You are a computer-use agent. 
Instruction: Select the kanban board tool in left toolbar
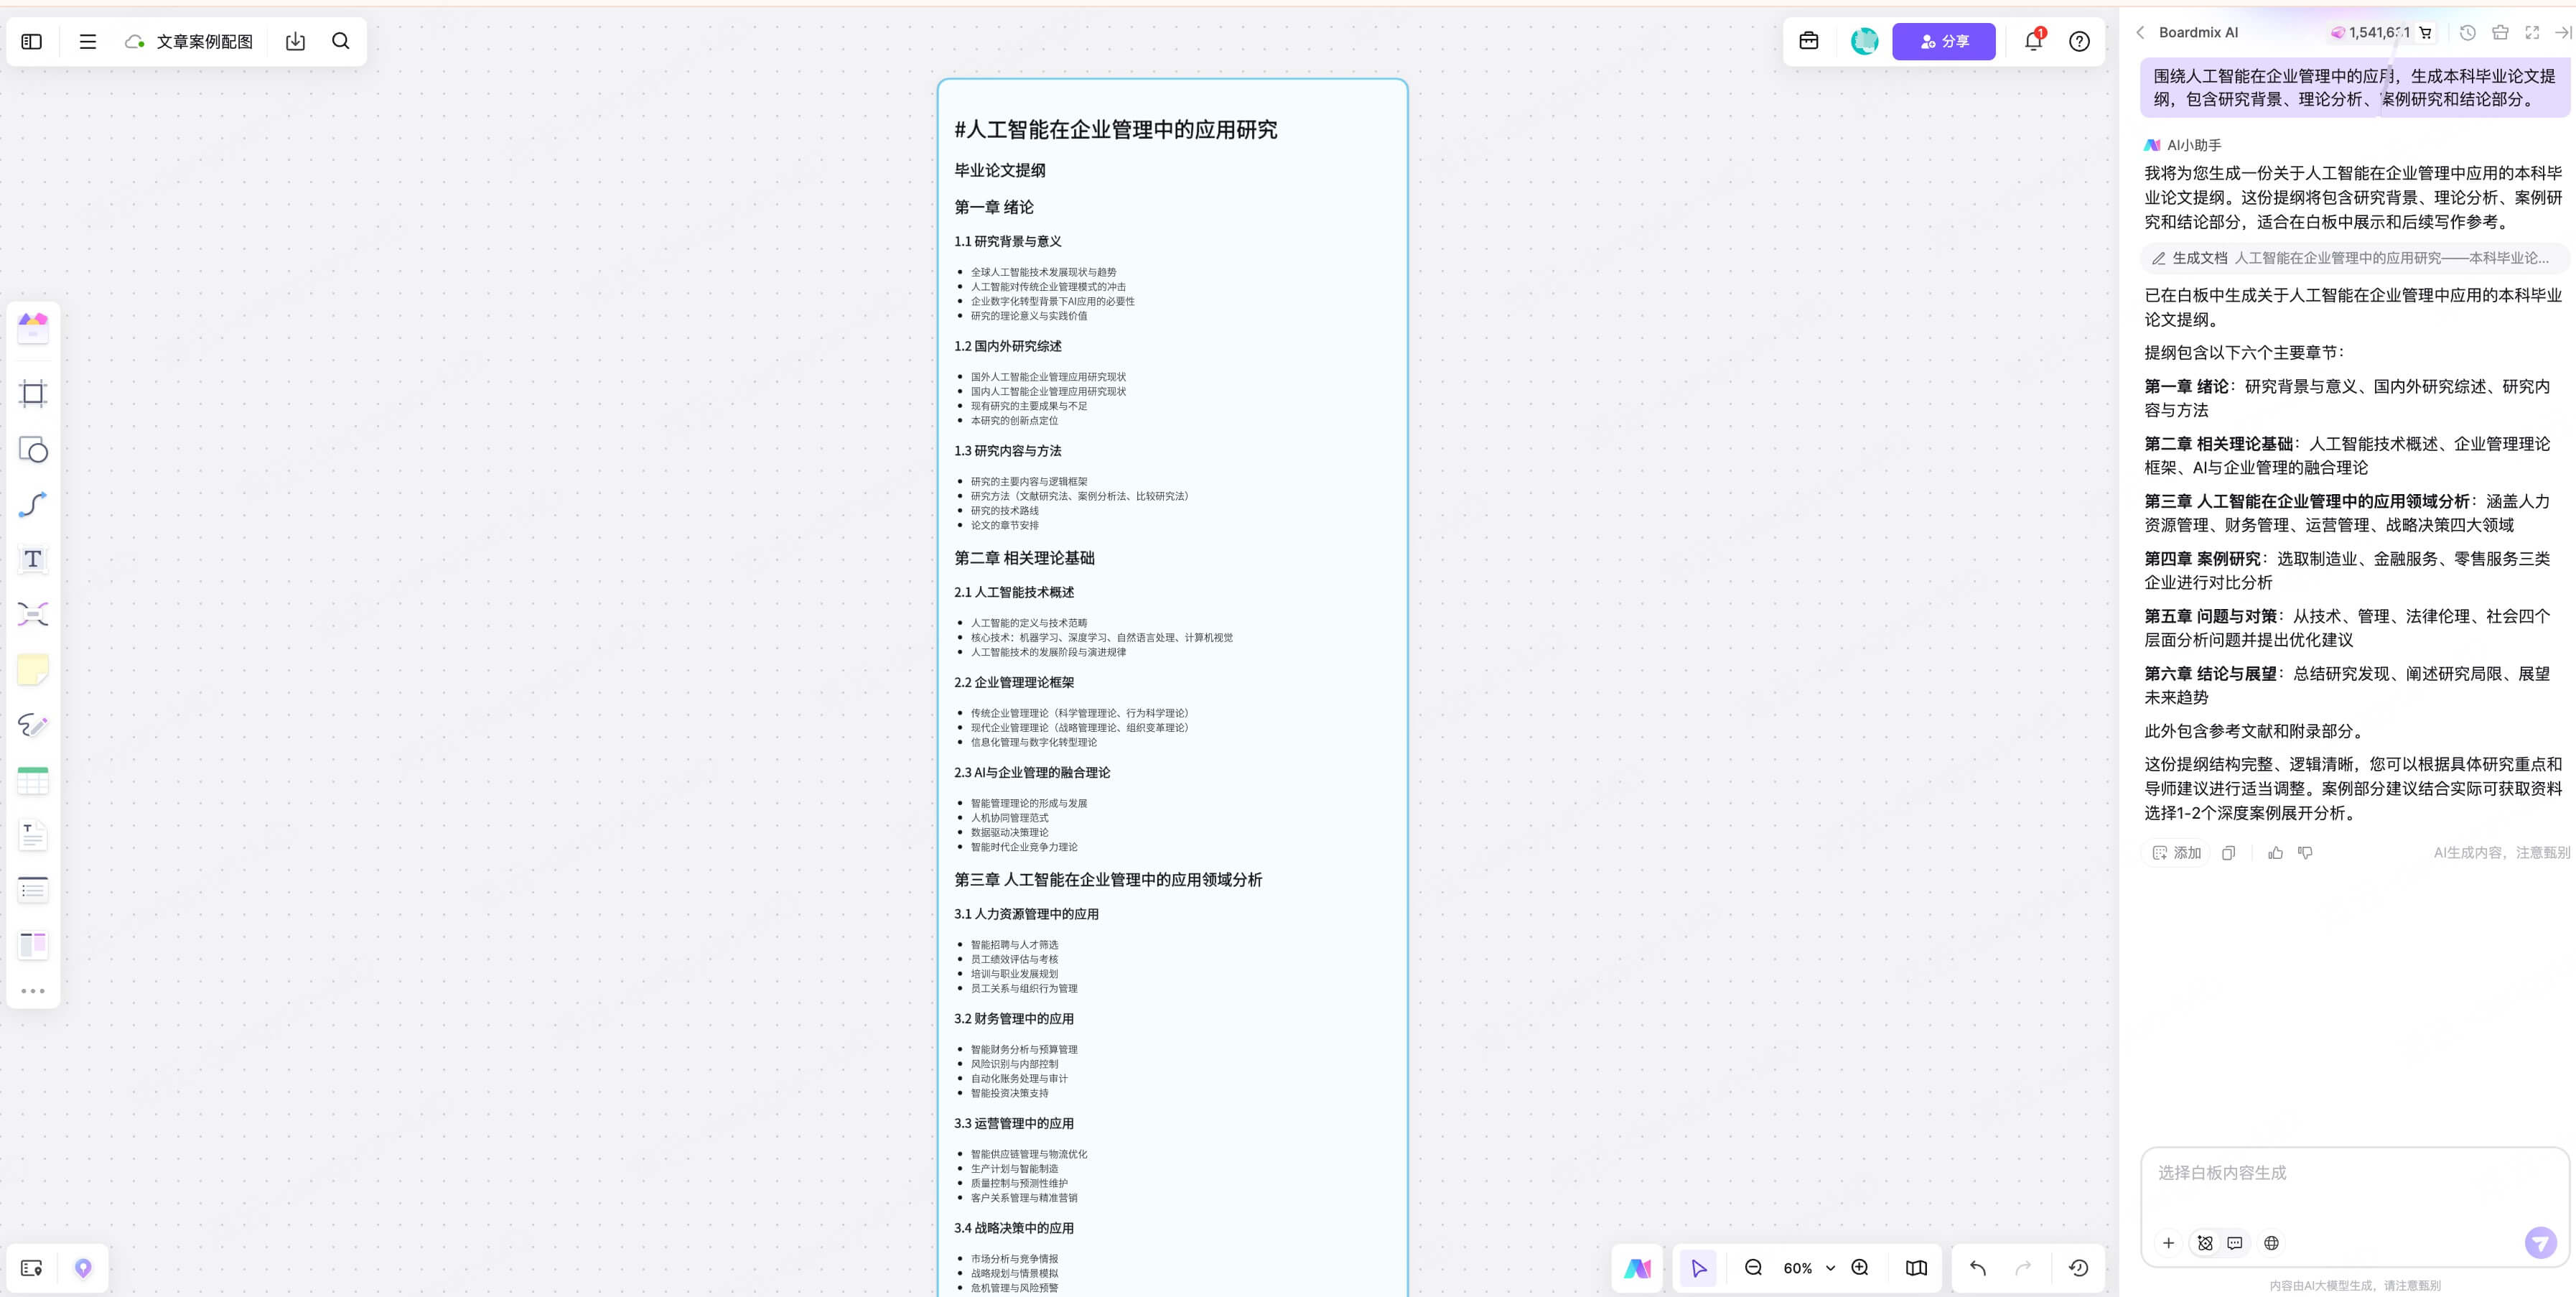[x=33, y=945]
